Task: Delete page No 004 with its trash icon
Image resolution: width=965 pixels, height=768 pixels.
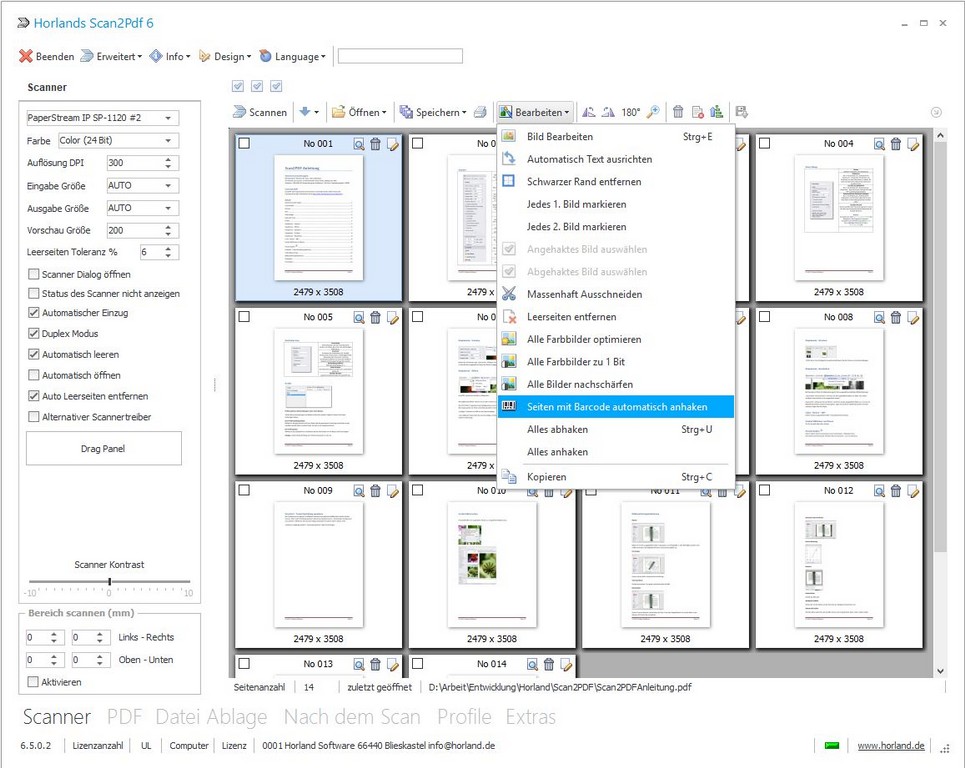Action: (896, 144)
